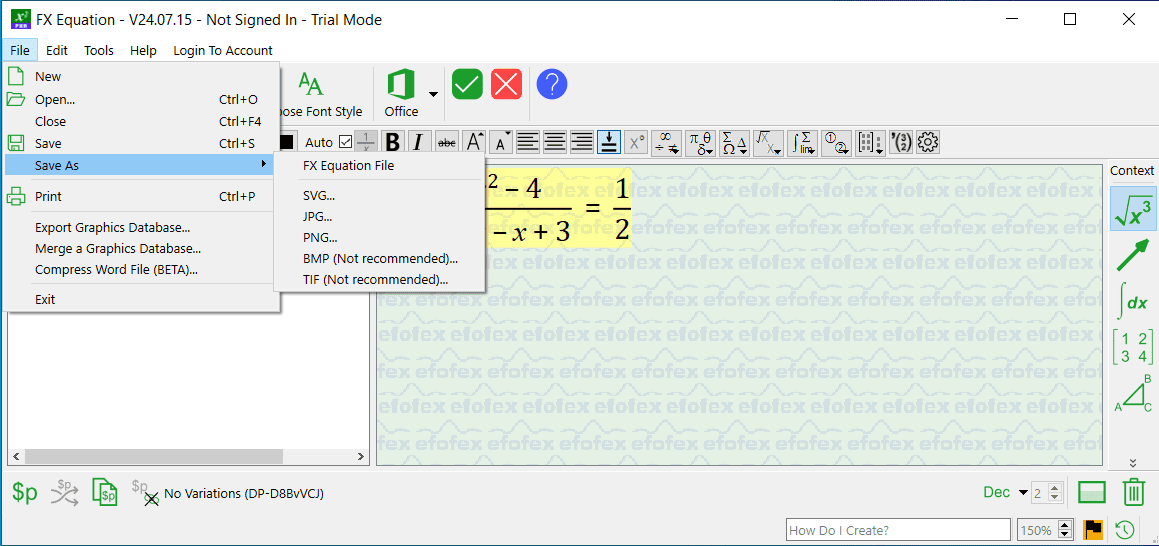The image size is (1159, 546).
Task: Toggle the Auto checkbox
Action: pos(345,142)
